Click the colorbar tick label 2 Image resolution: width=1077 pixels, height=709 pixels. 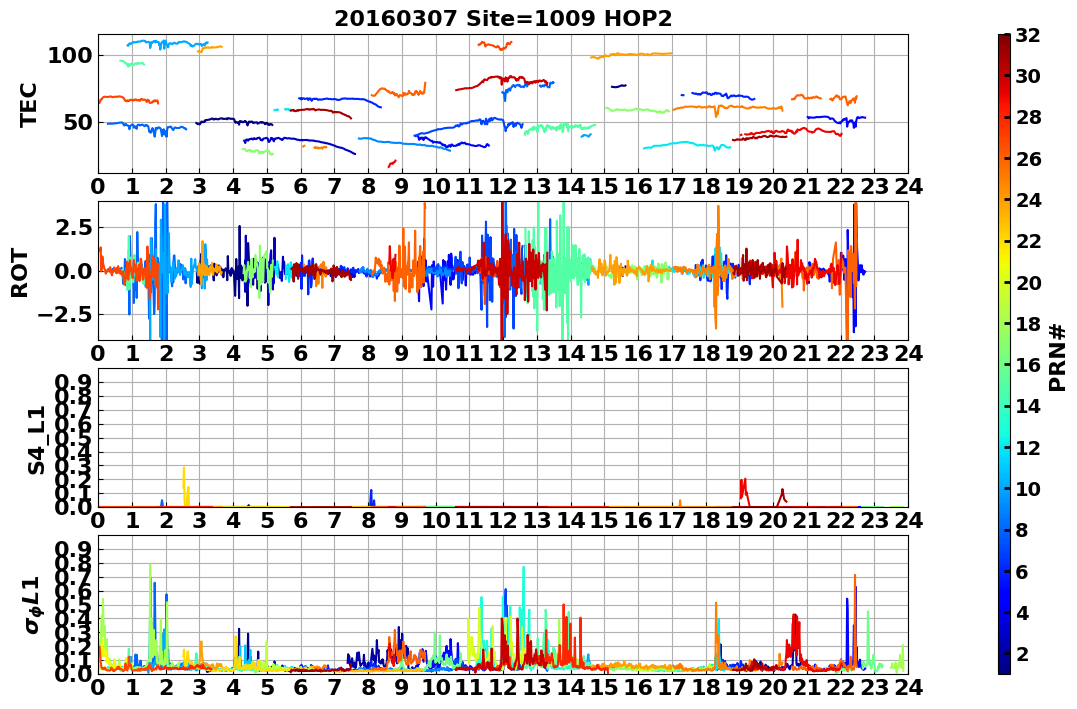(x=1022, y=653)
